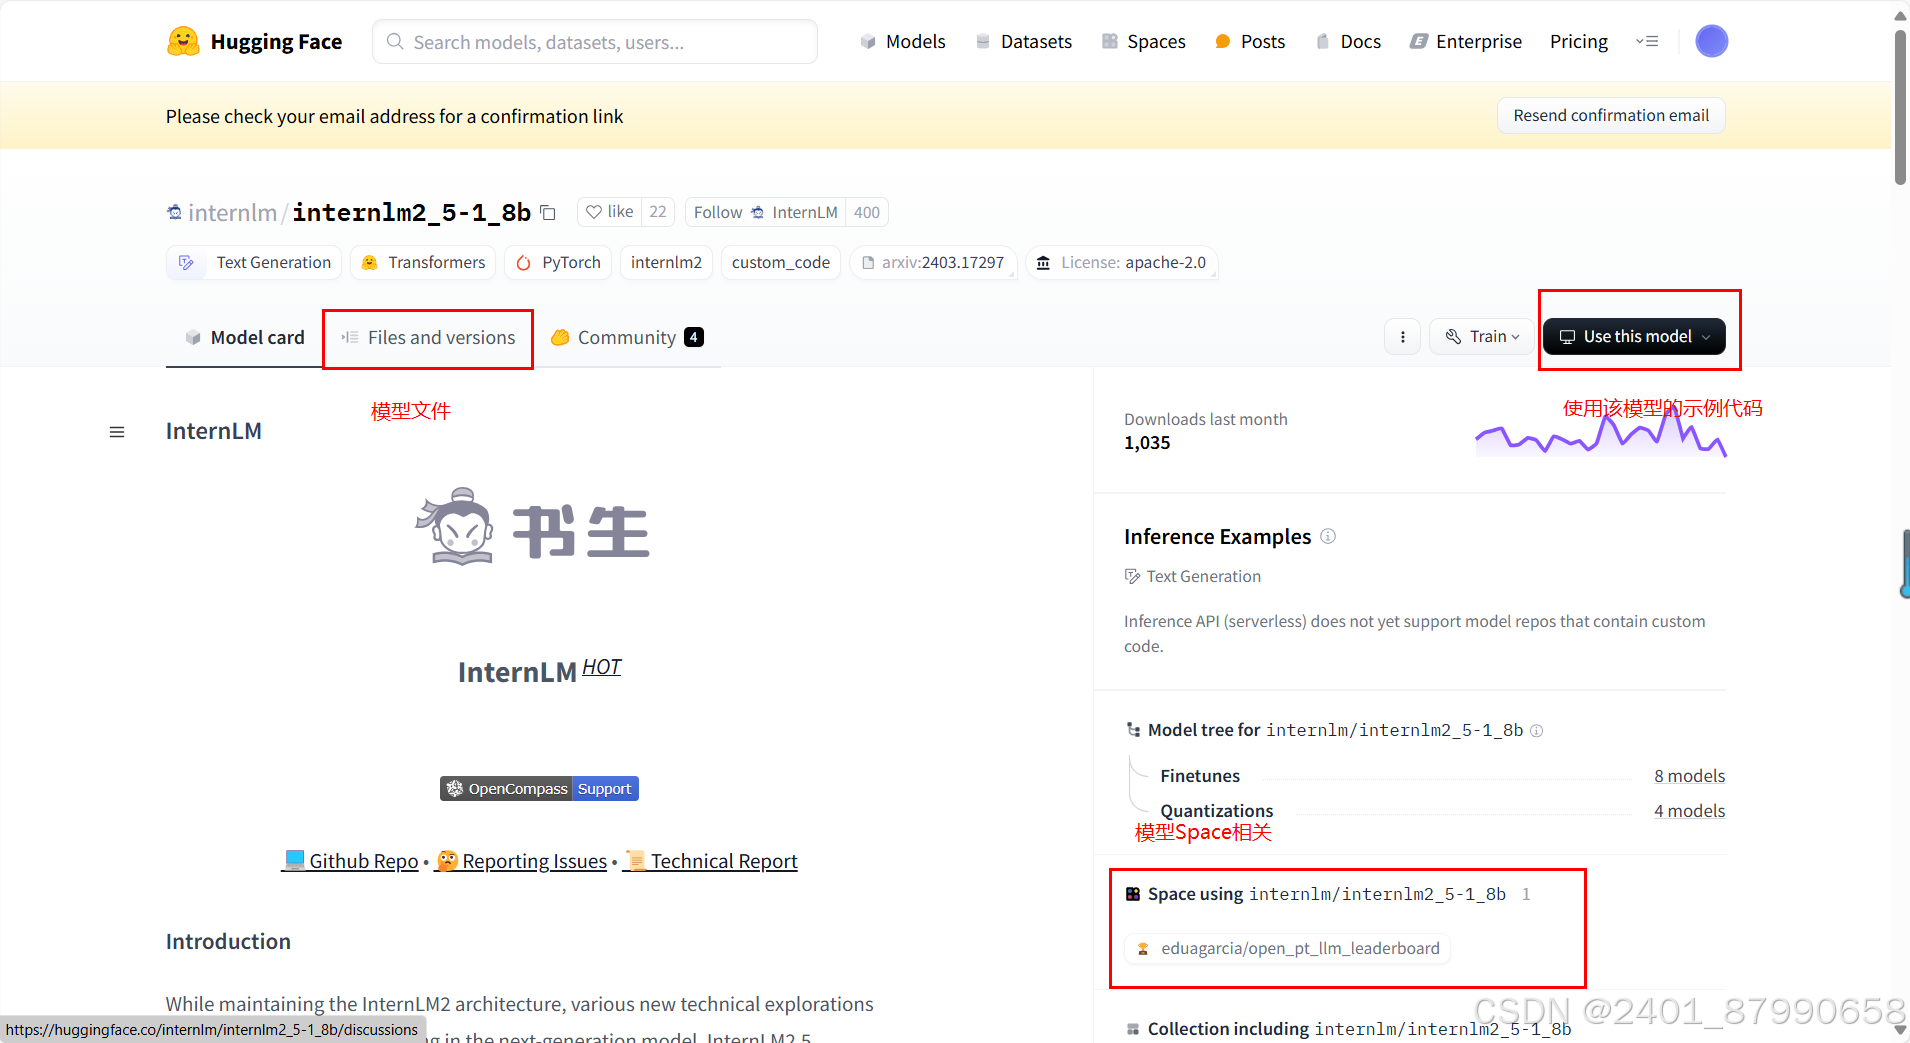Screen dimensions: 1910x1043
Task: Click the like count 22
Action: (x=658, y=212)
